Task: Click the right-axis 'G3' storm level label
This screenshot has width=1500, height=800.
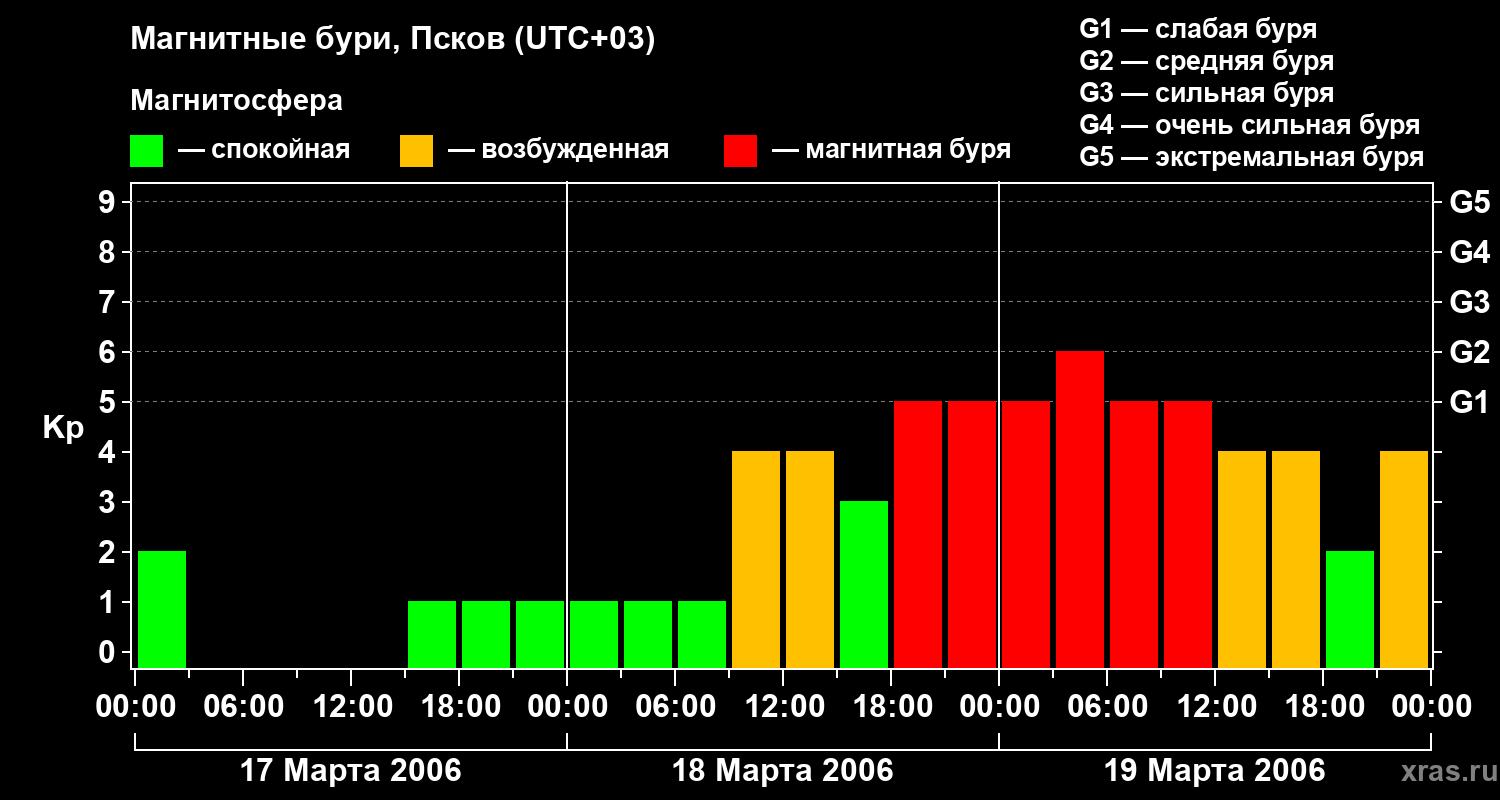Action: (1469, 302)
